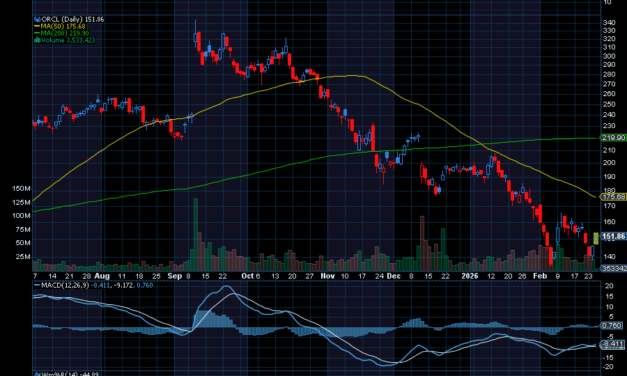Viewport: 627px width, 376px height.
Task: Click the ORCL (Daily) 151.86 legend label
Action: 73,19
